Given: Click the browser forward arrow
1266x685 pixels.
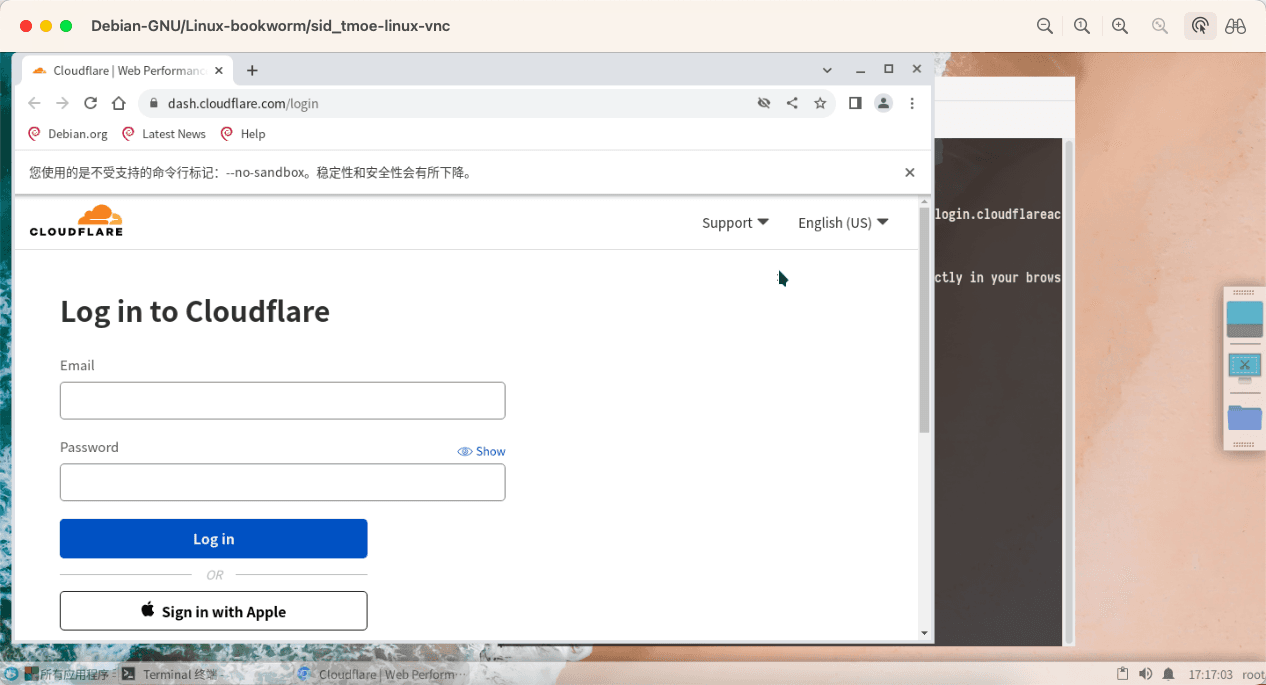Looking at the screenshot, I should (x=62, y=103).
